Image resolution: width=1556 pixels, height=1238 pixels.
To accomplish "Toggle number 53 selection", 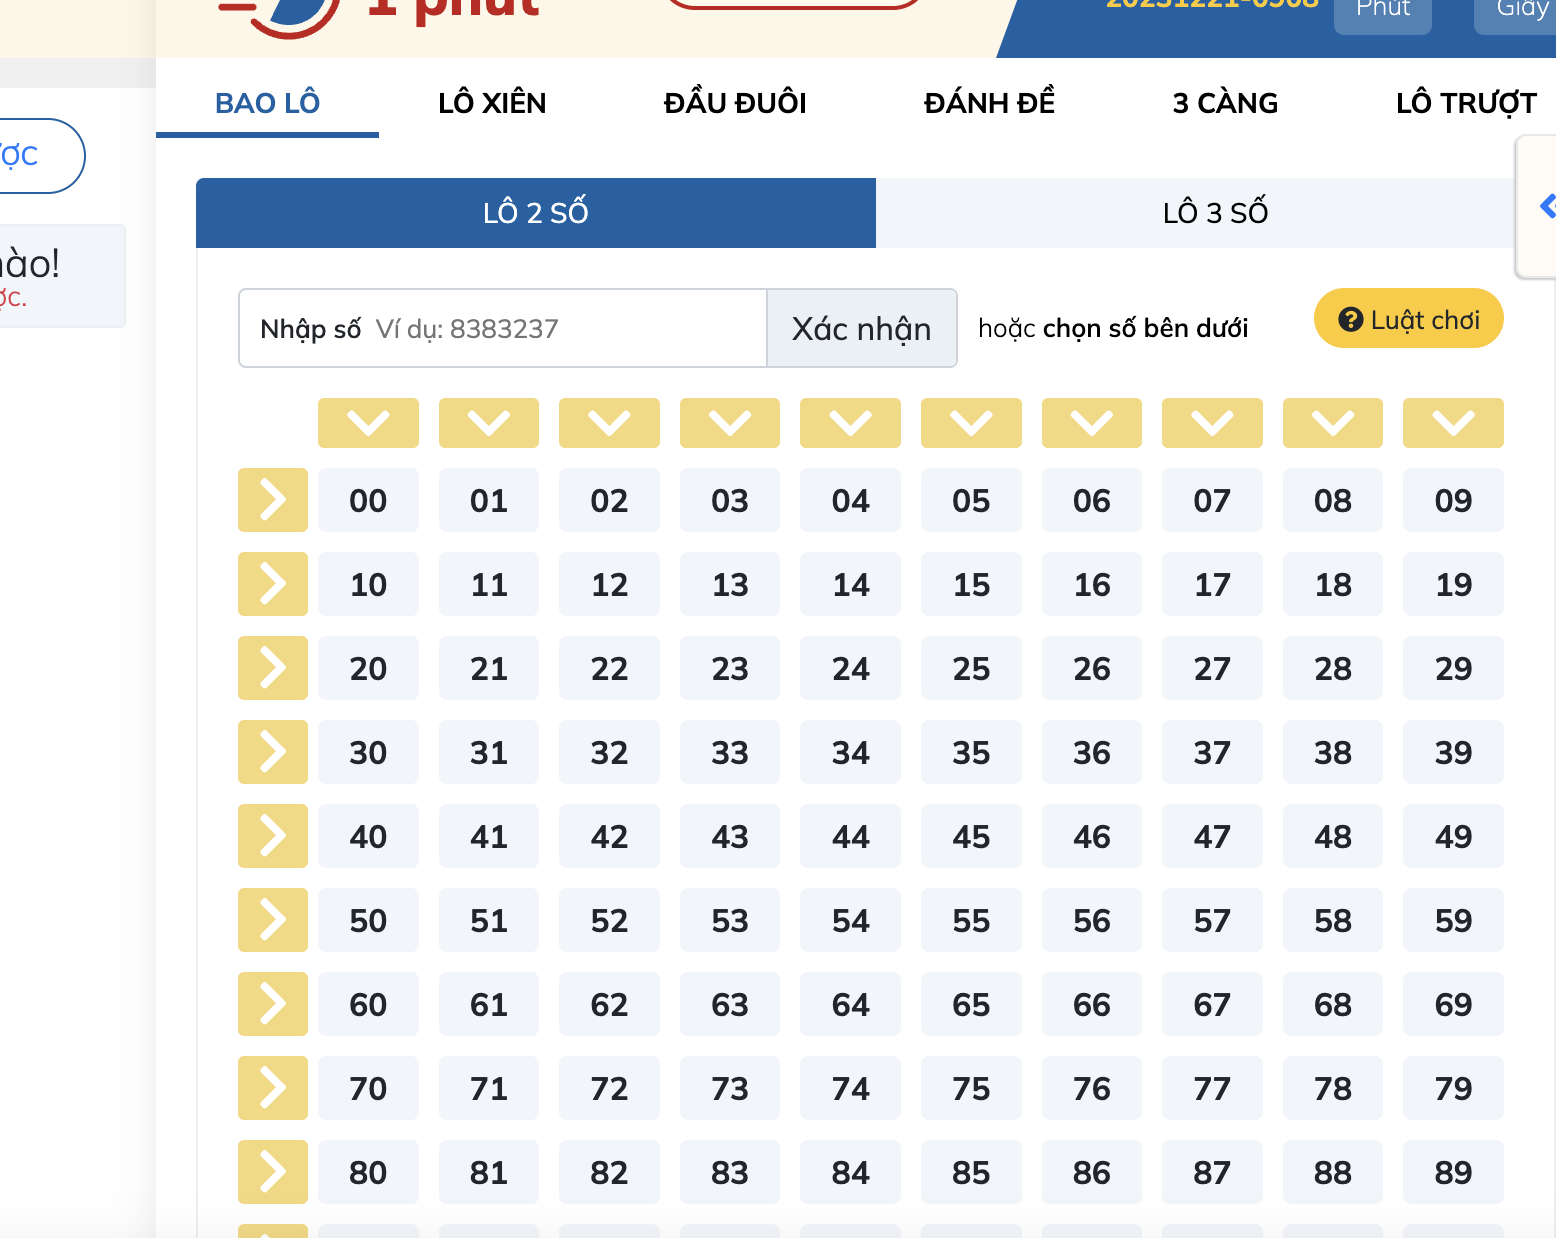I will click(x=730, y=920).
